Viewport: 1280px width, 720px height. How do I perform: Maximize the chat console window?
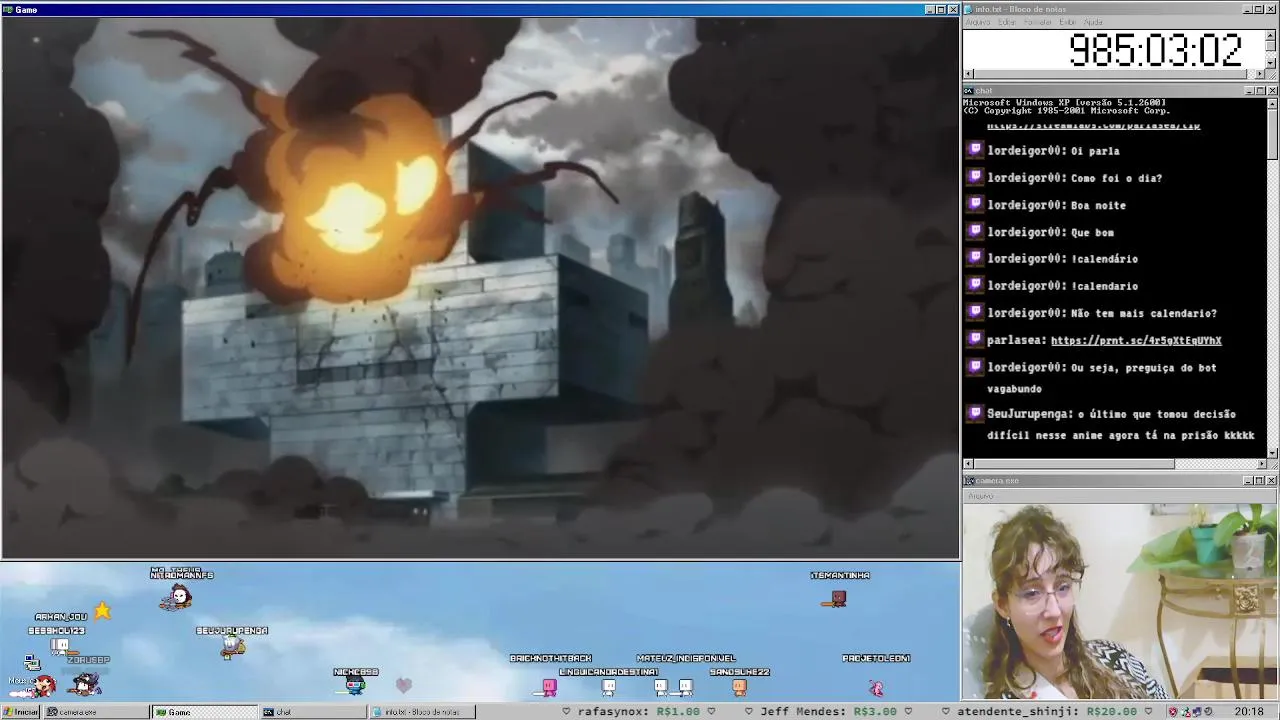tap(1259, 91)
